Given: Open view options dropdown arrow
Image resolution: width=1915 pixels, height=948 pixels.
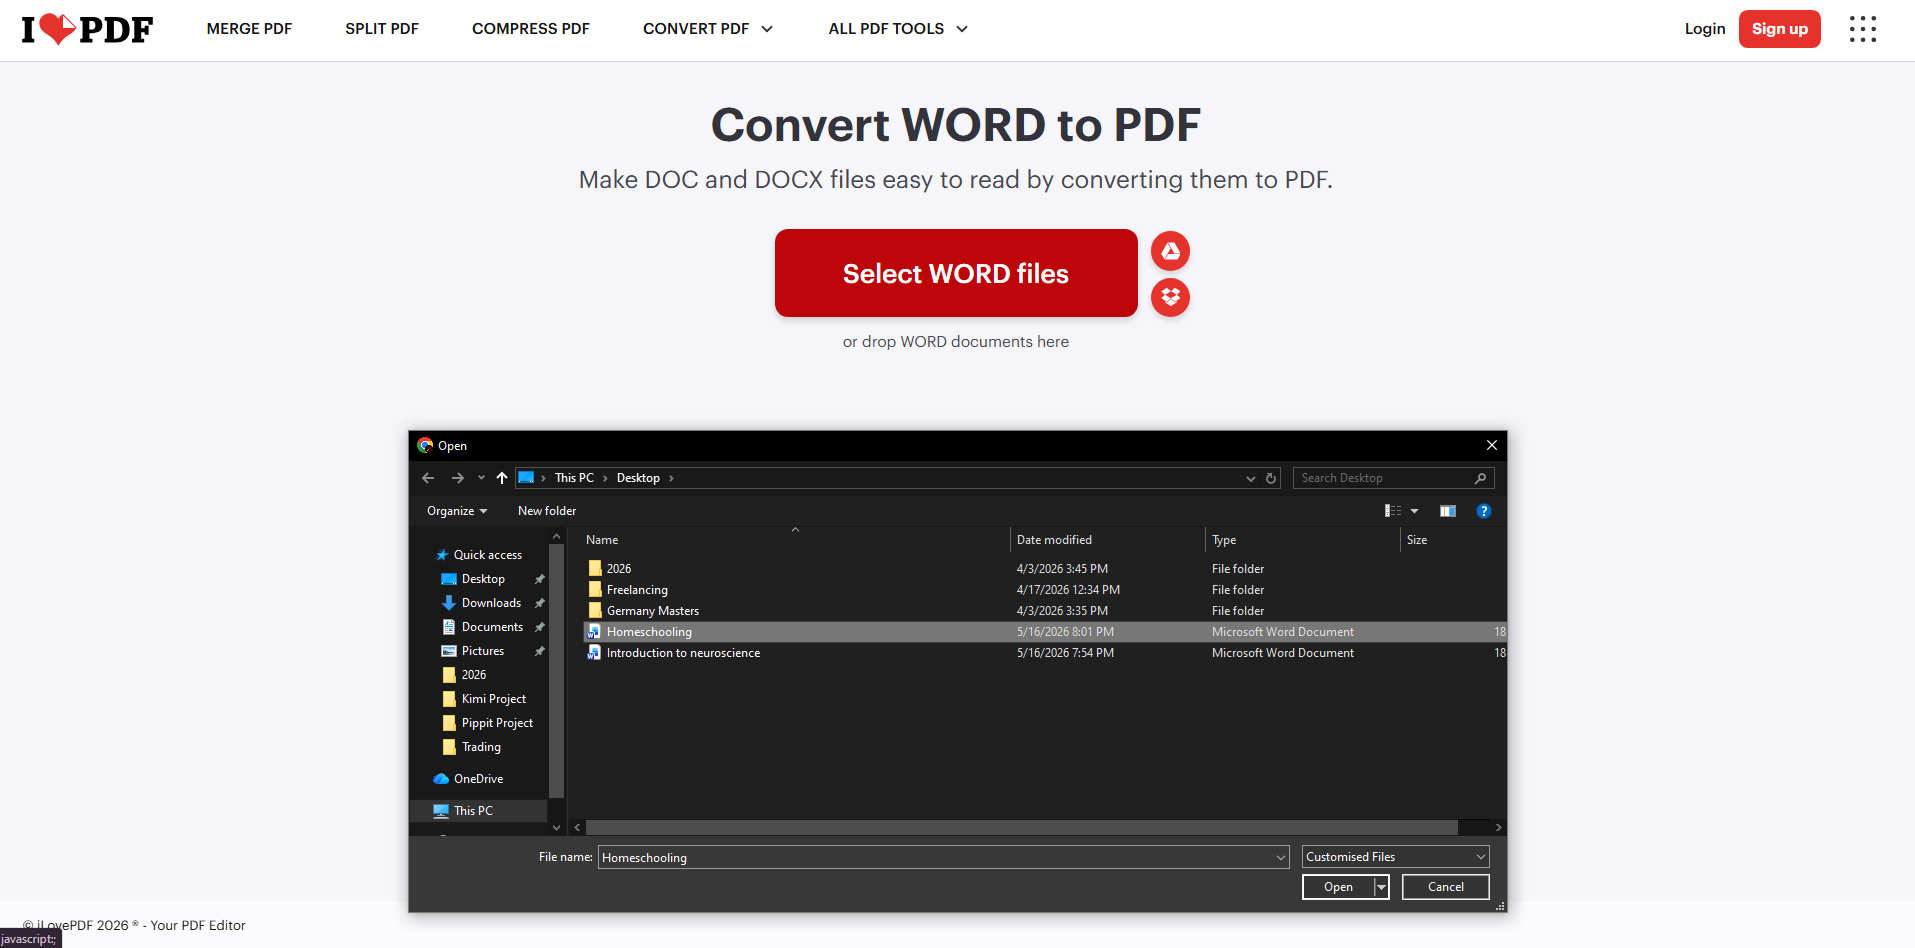Looking at the screenshot, I should point(1414,511).
